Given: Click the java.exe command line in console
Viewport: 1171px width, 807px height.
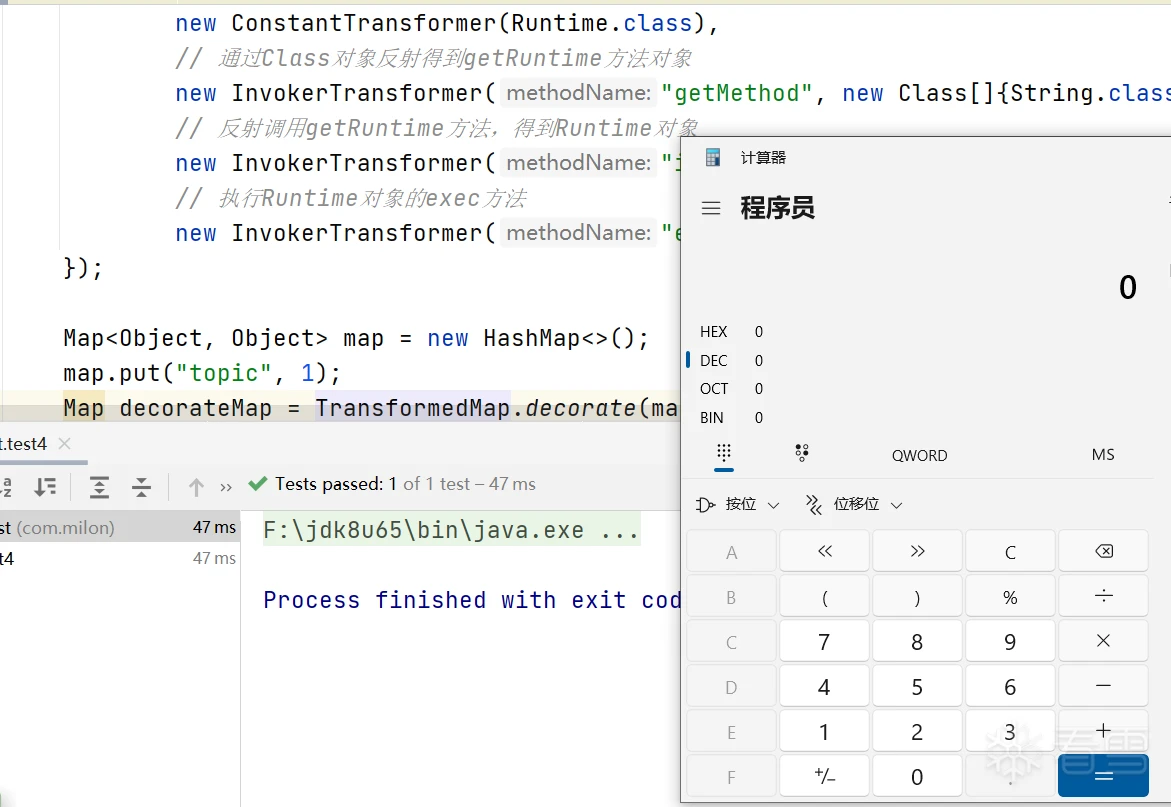Looking at the screenshot, I should [451, 530].
